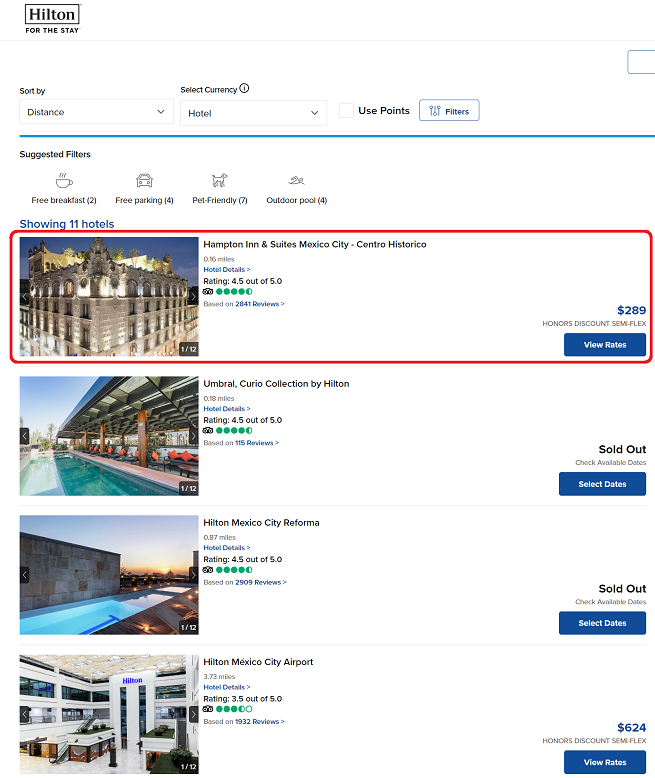655x778 pixels.
Task: Click Hampton Inn & Suites Mexico City title
Action: [x=315, y=244]
